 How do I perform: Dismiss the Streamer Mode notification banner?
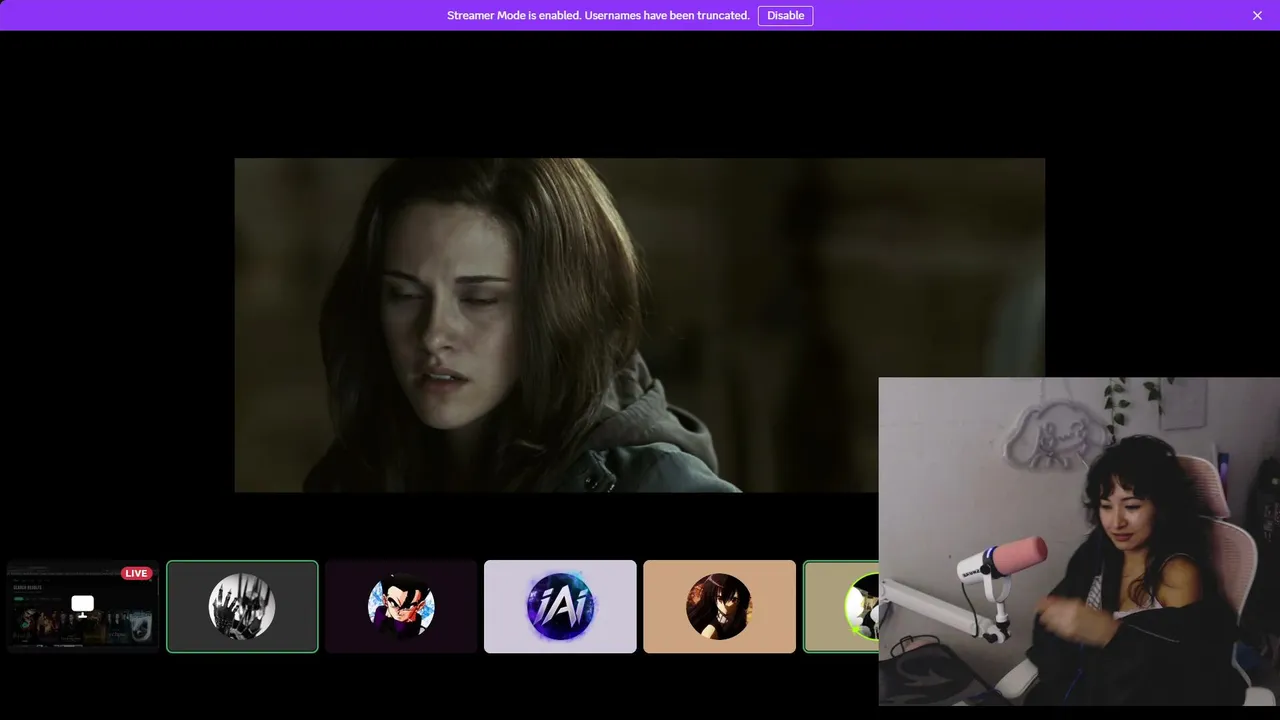pos(1257,15)
